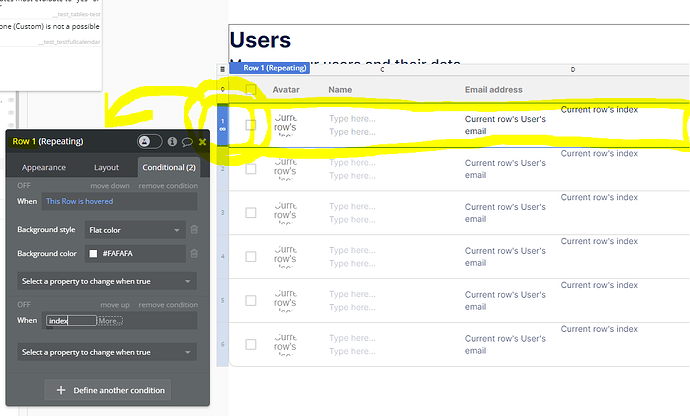Remove the This Row is hovered condition
690x416 pixels.
point(168,186)
